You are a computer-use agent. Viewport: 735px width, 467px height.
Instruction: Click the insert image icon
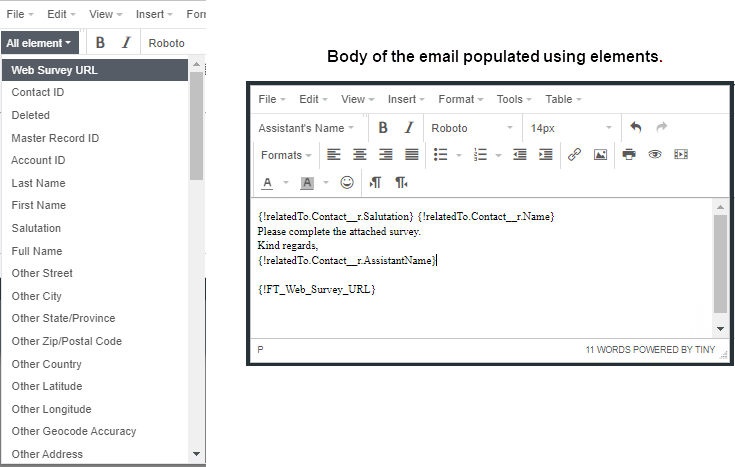[600, 155]
